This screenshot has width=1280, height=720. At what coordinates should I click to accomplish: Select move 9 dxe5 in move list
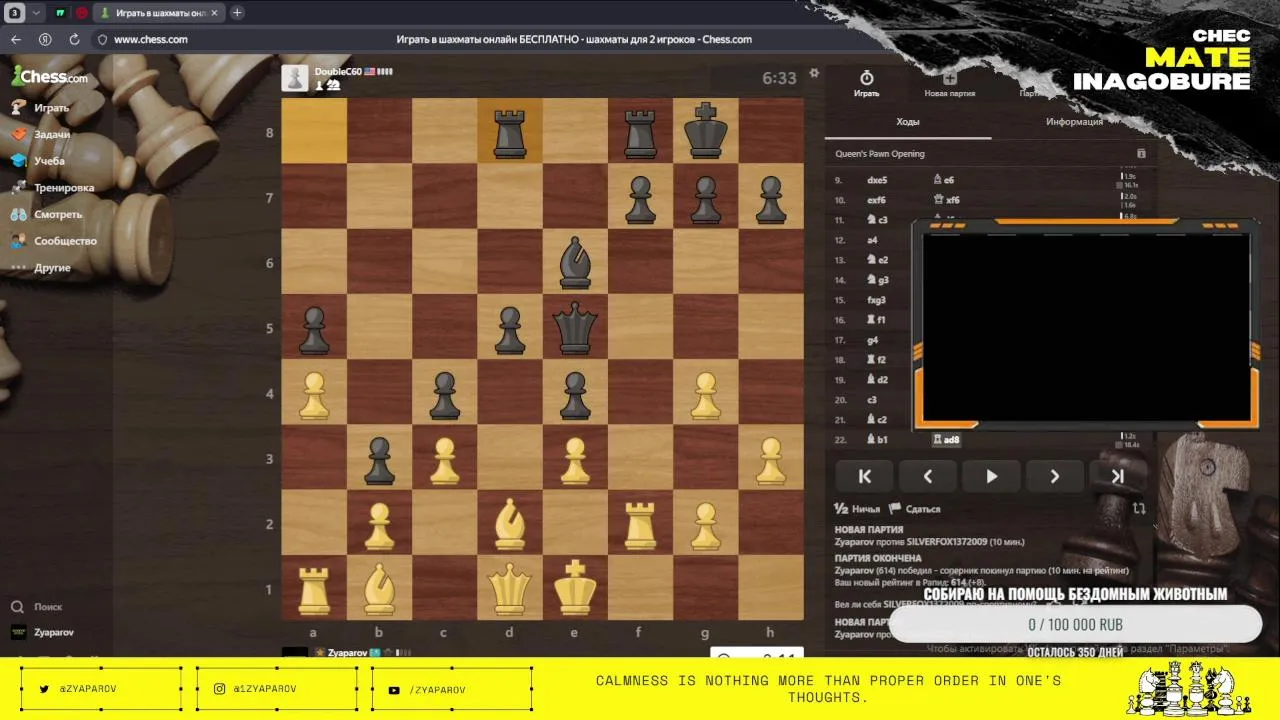tap(877, 180)
